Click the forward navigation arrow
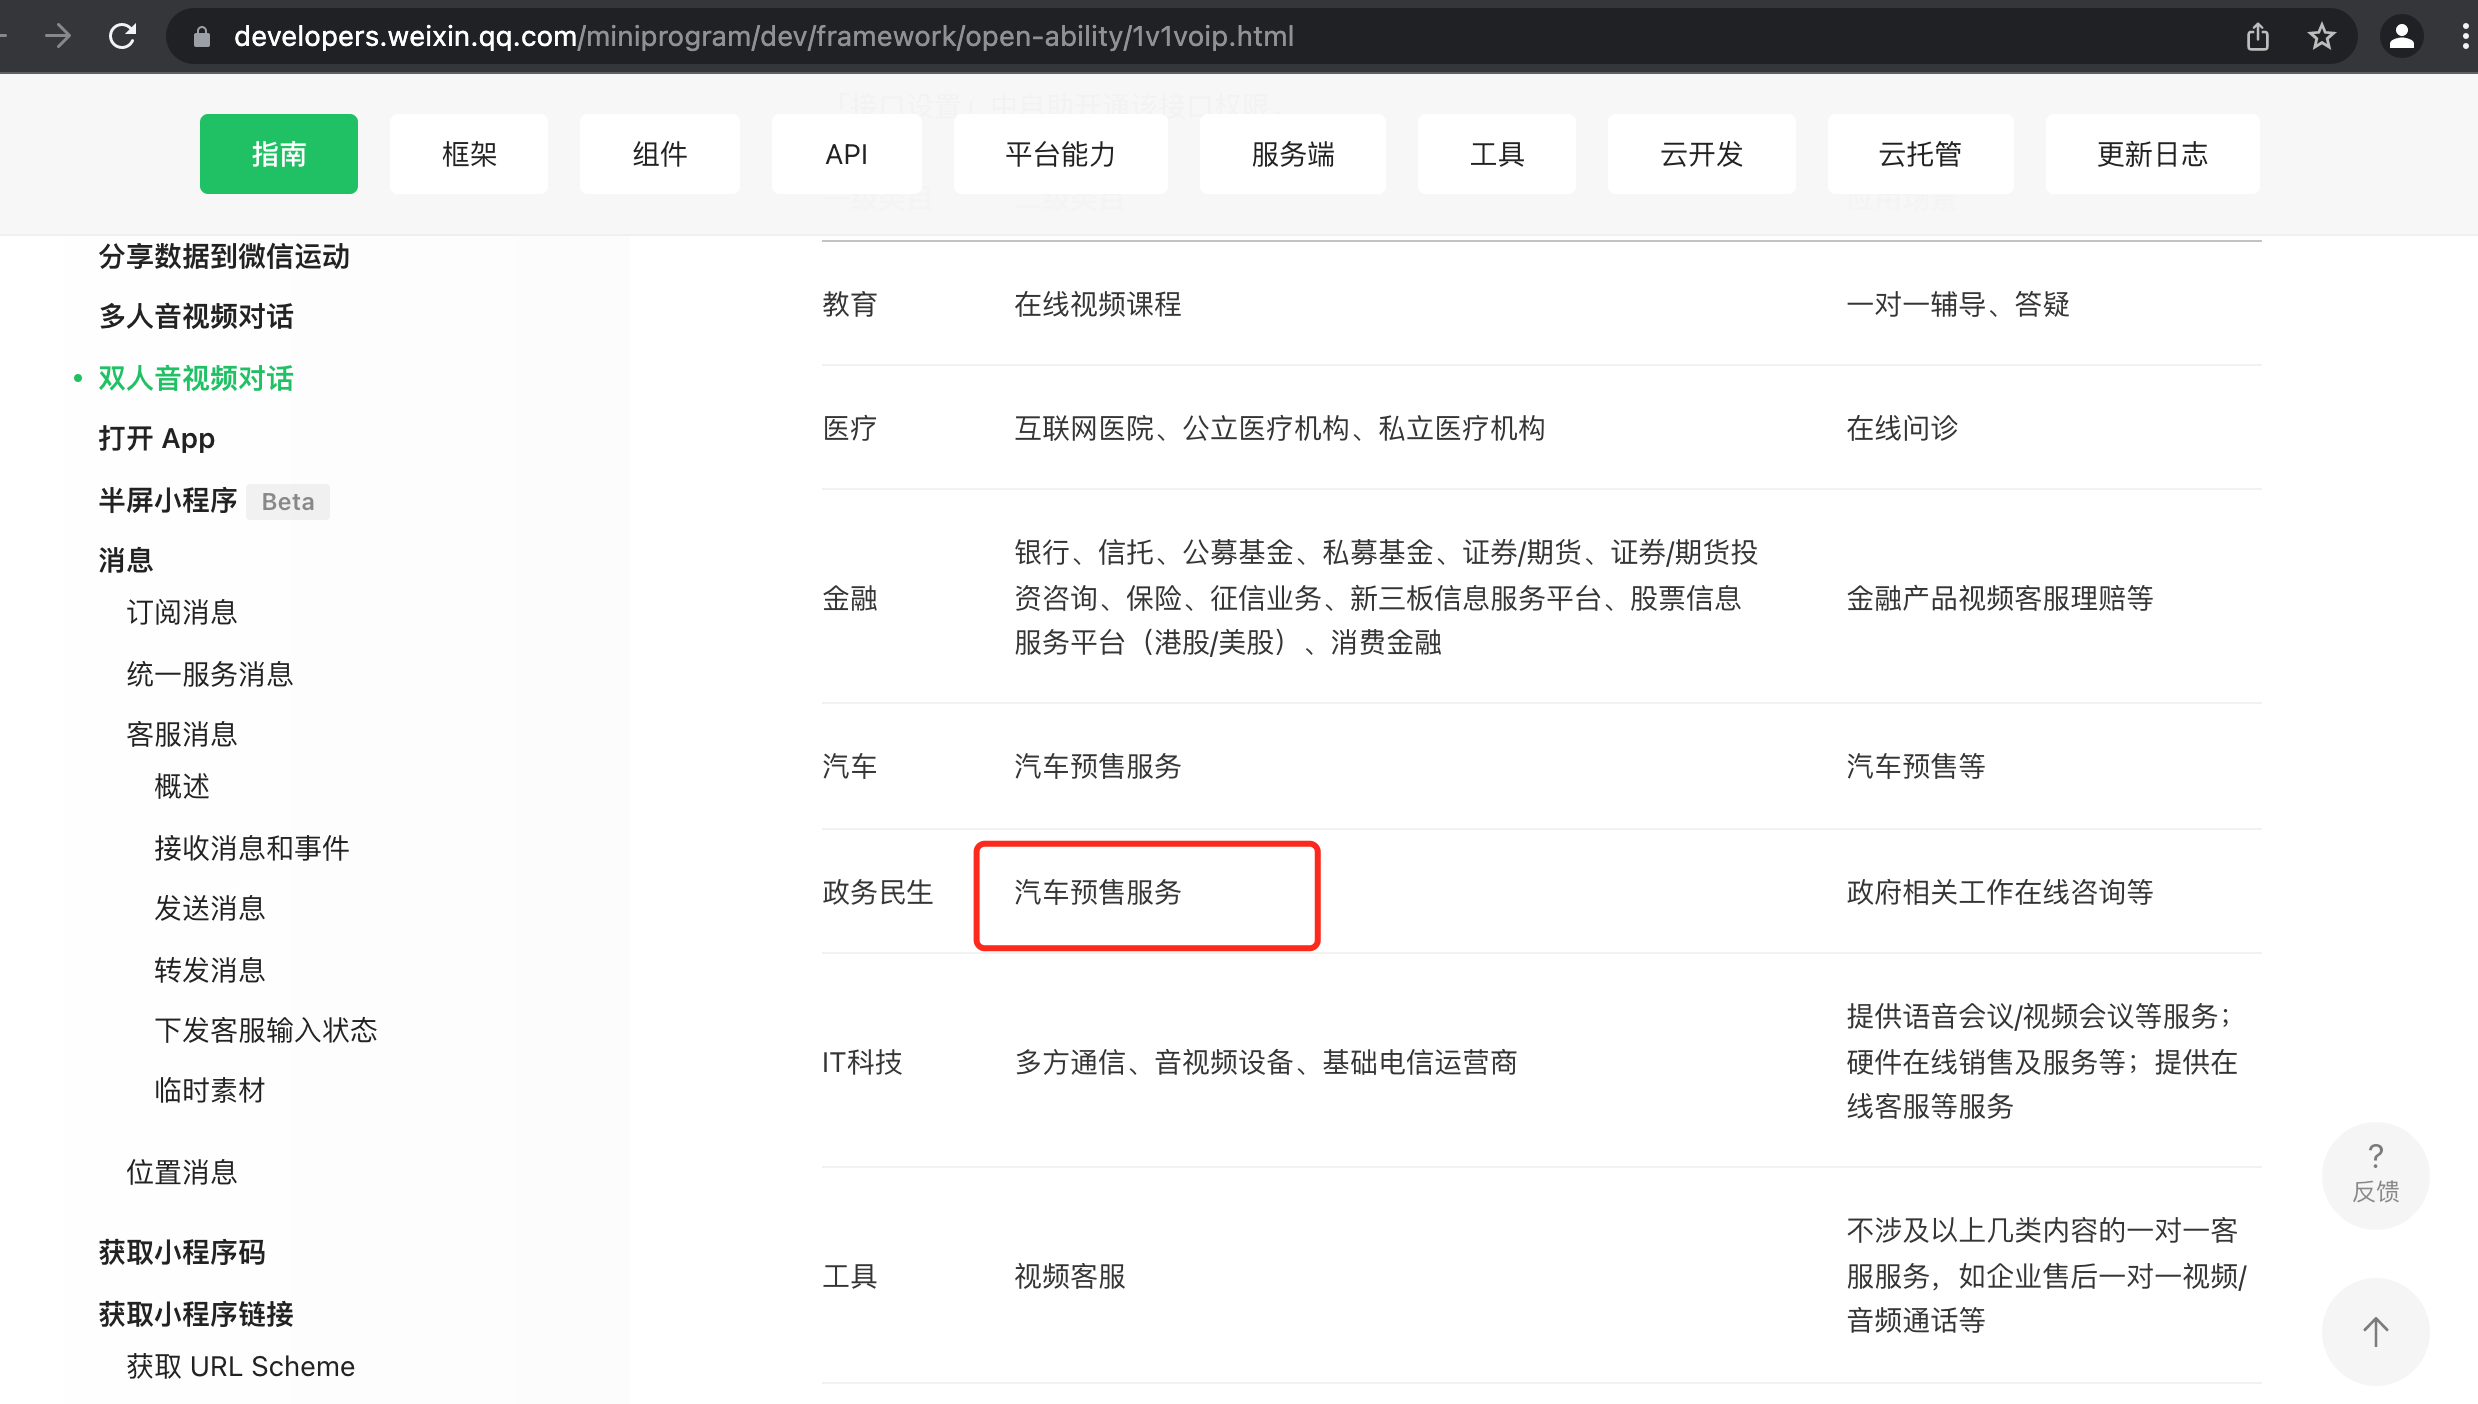The width and height of the screenshot is (2478, 1404). coord(58,37)
